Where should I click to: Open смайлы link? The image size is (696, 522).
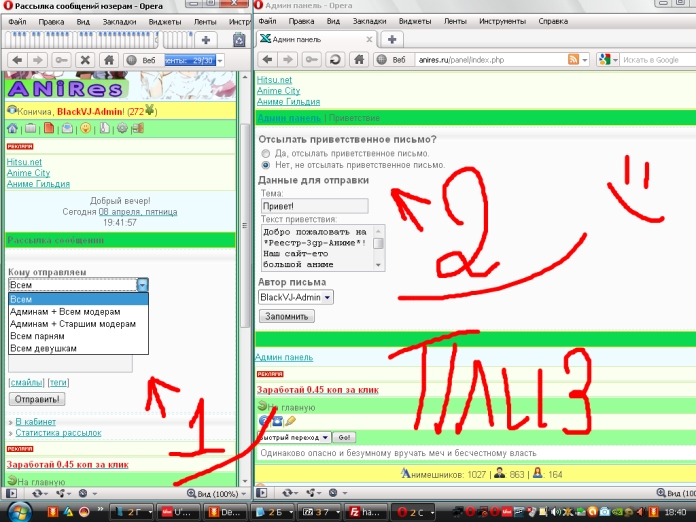[x=27, y=382]
